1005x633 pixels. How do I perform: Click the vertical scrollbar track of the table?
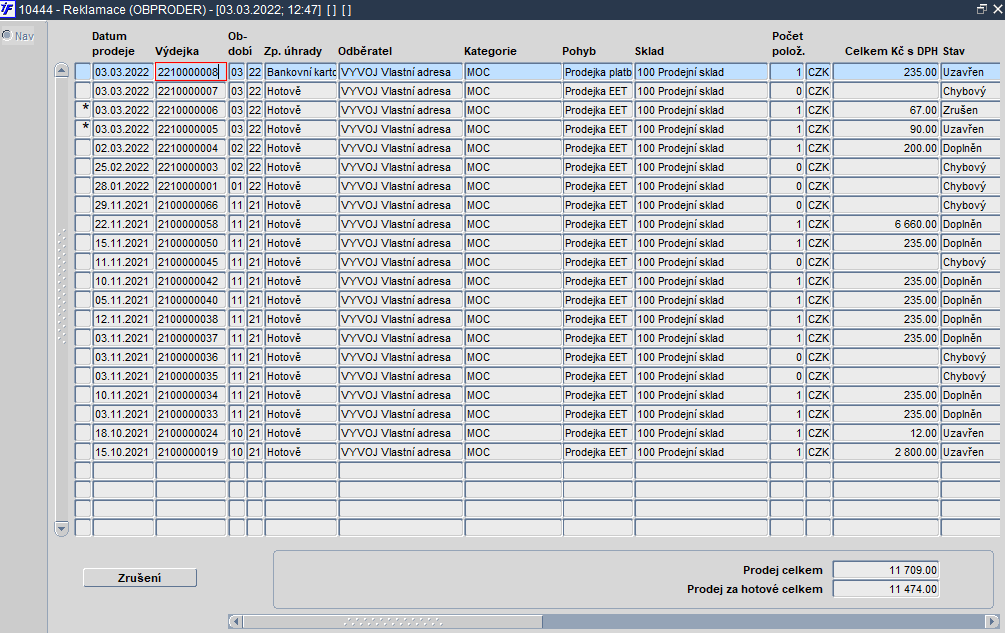click(62, 299)
